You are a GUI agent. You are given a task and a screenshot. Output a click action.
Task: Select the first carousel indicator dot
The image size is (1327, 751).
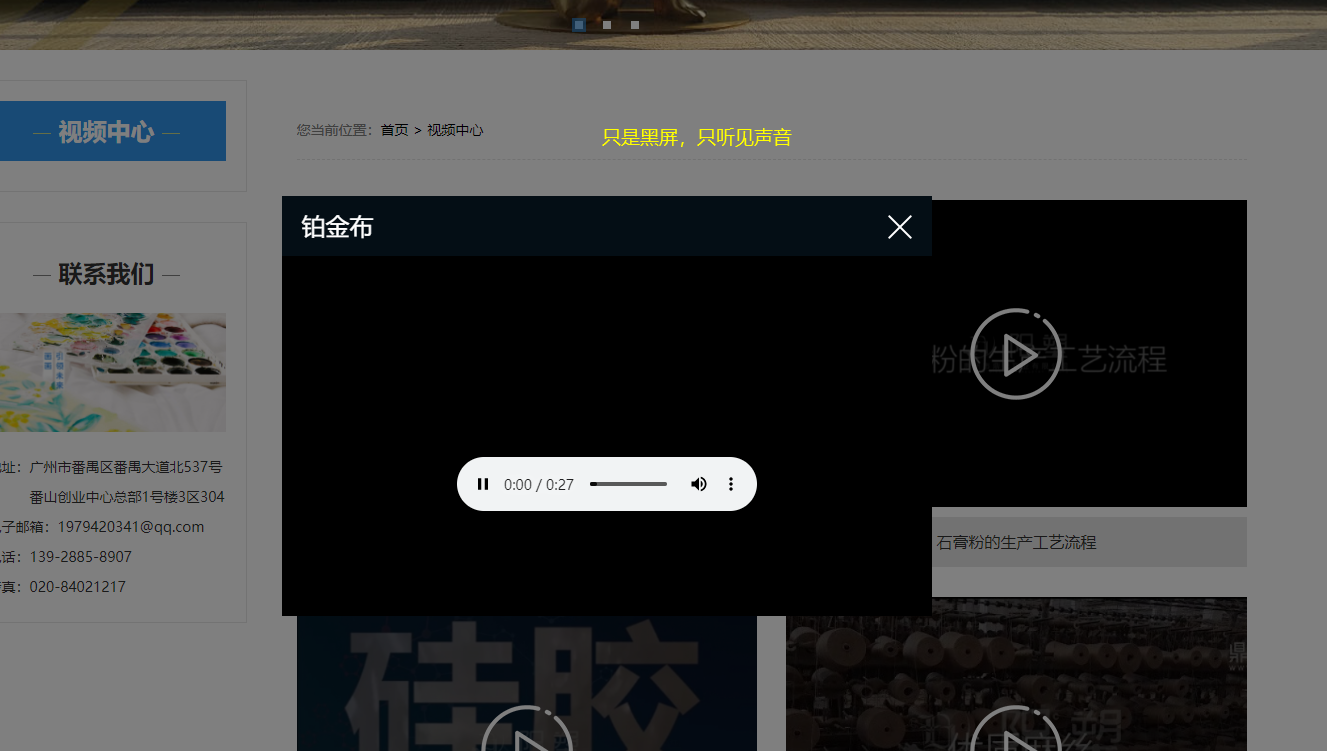click(579, 25)
